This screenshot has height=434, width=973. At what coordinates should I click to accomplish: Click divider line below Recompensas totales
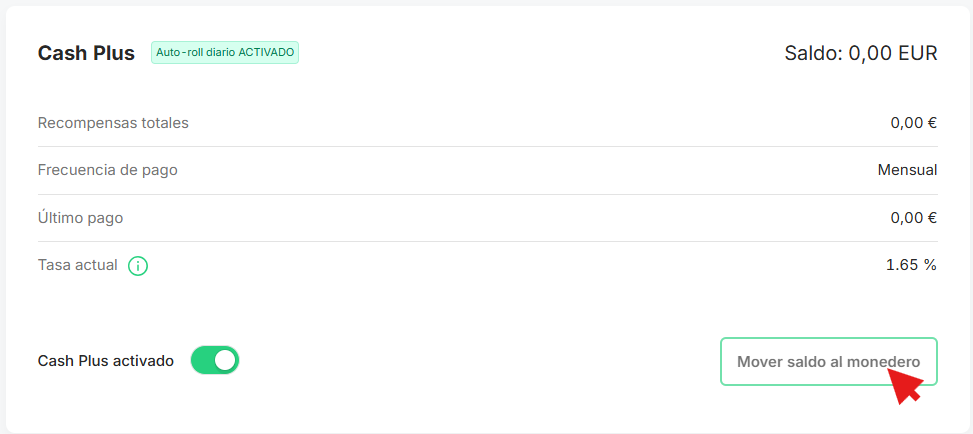[x=488, y=147]
